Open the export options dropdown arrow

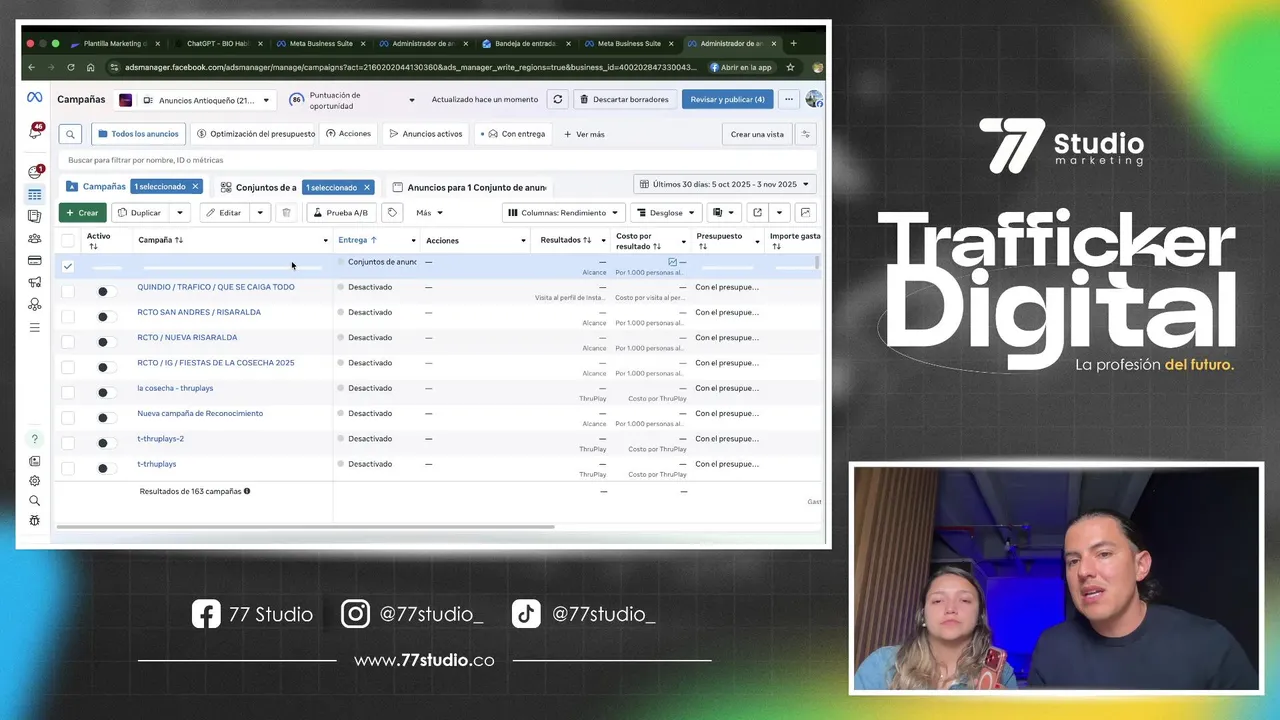[779, 213]
